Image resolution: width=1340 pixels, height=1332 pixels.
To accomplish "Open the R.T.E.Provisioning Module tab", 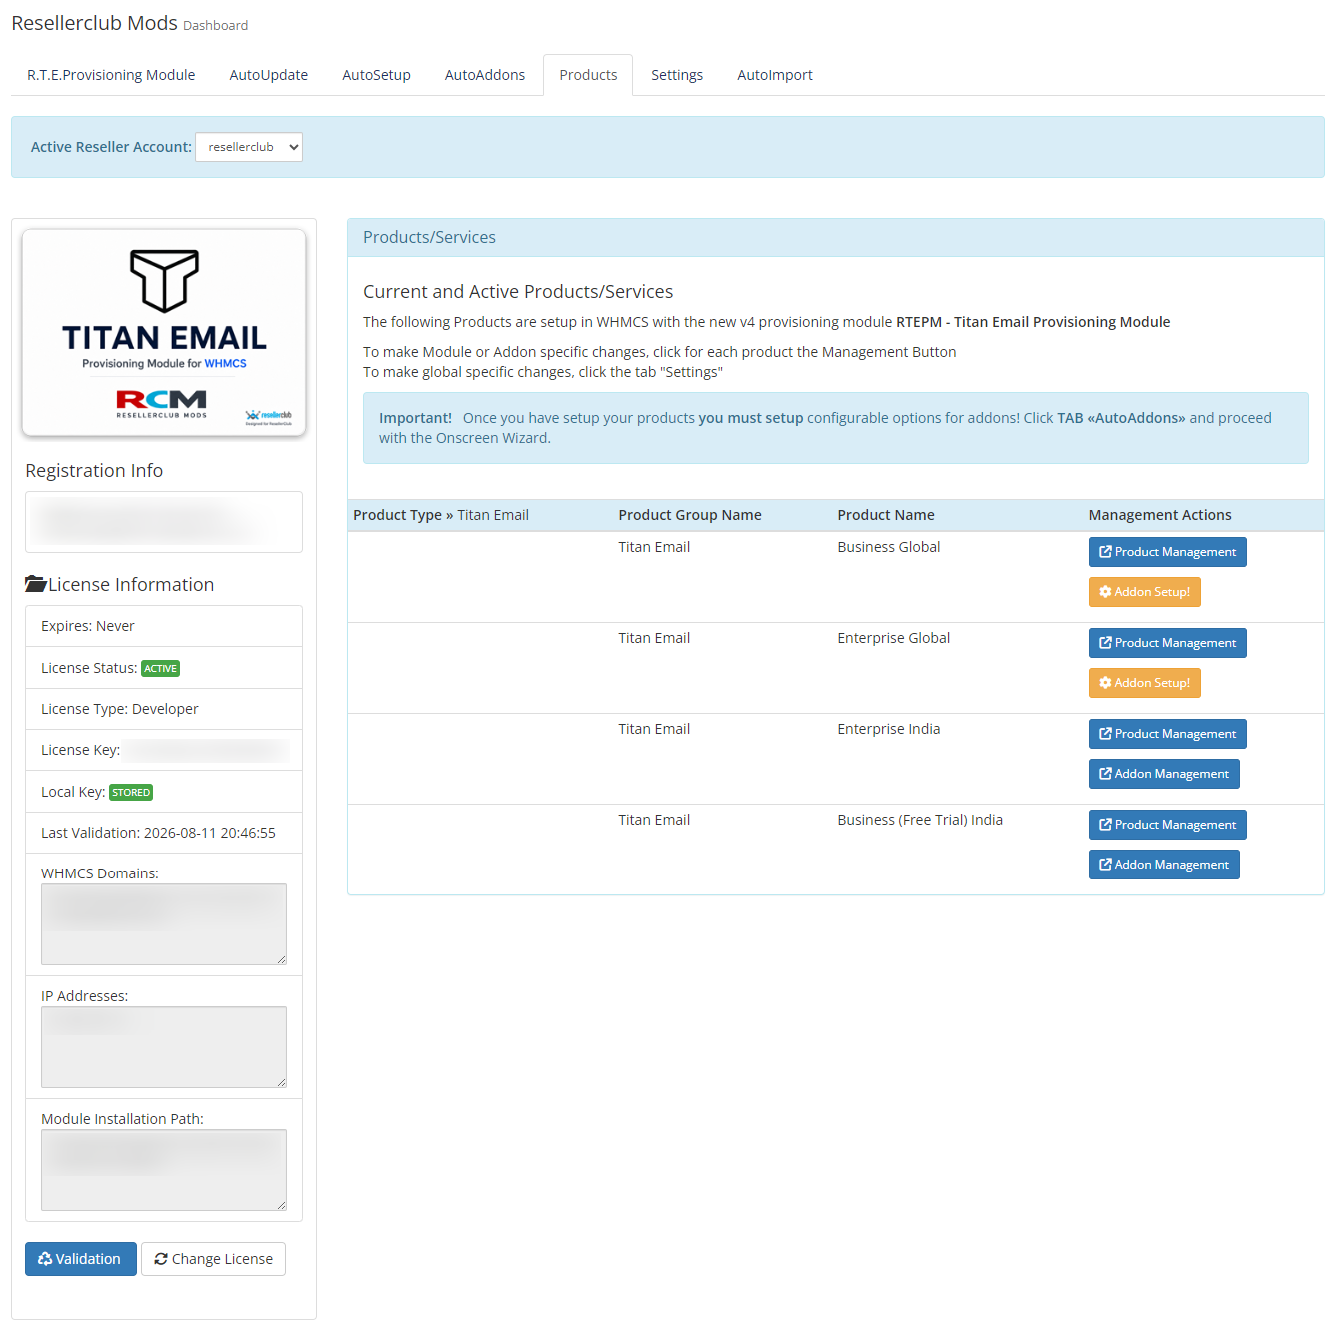I will coord(111,75).
